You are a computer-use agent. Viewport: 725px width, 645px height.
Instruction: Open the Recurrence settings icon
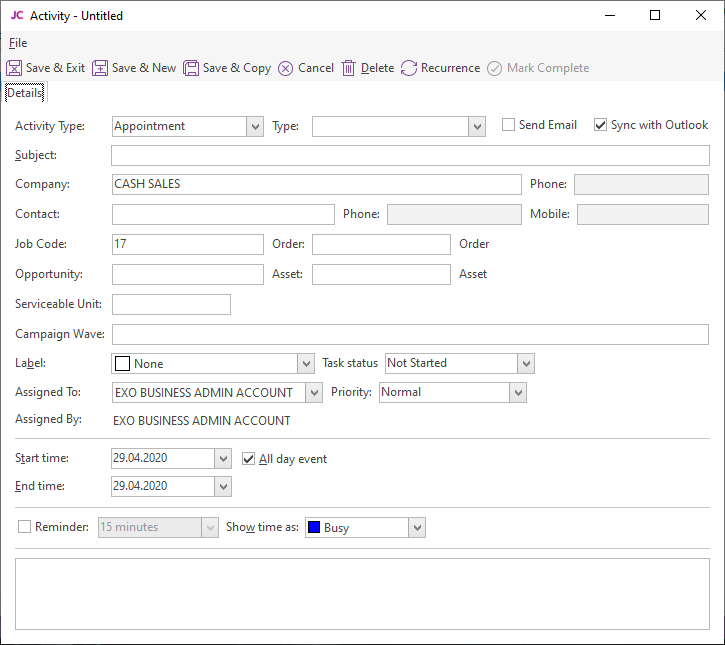coord(409,68)
